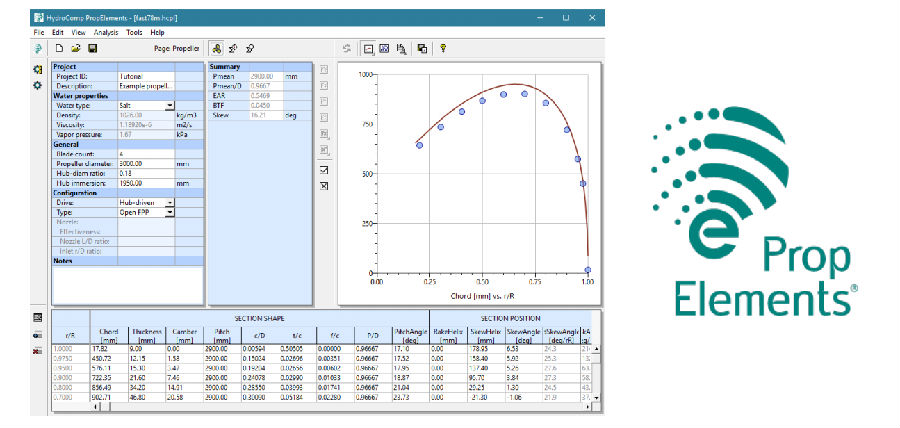Open the Edit menu

tap(57, 33)
